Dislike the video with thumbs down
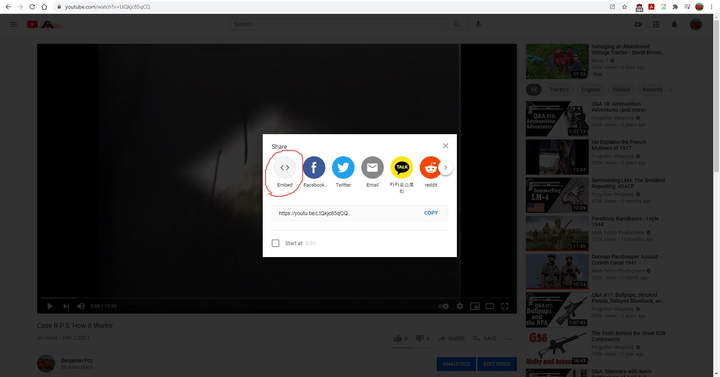This screenshot has width=720, height=377. click(422, 338)
